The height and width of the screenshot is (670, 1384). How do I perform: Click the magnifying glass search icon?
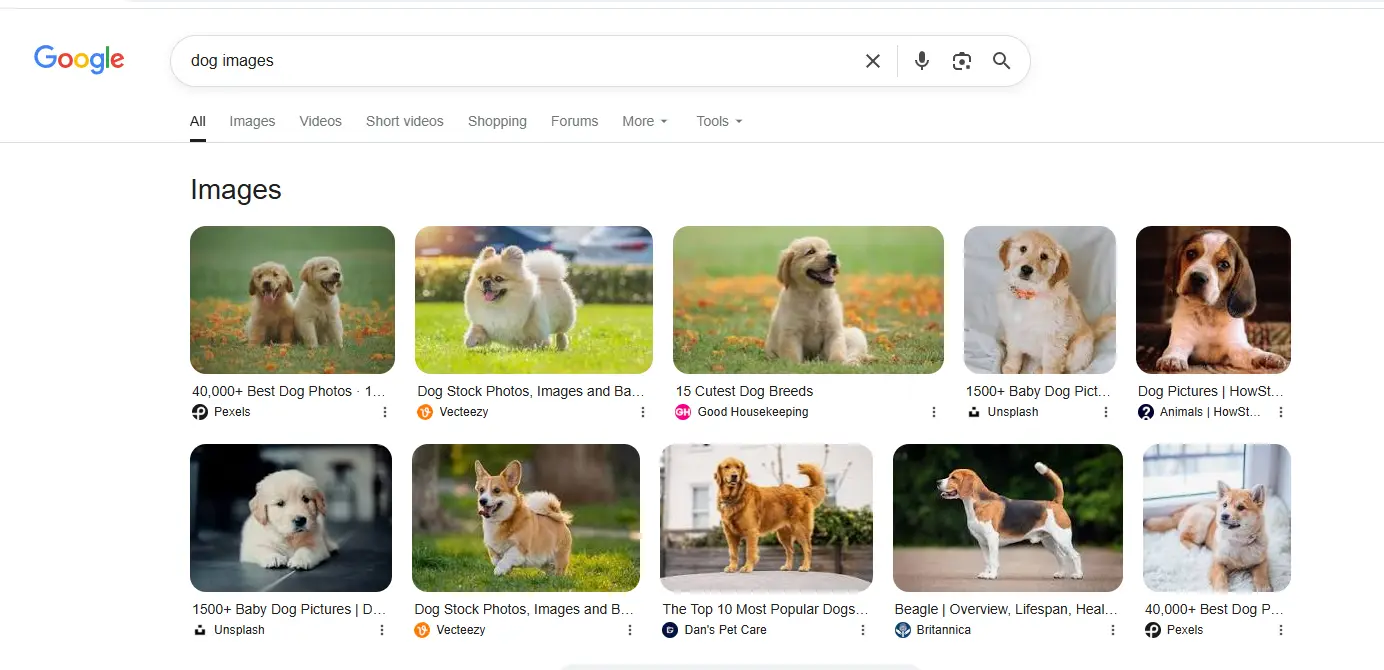(1001, 61)
